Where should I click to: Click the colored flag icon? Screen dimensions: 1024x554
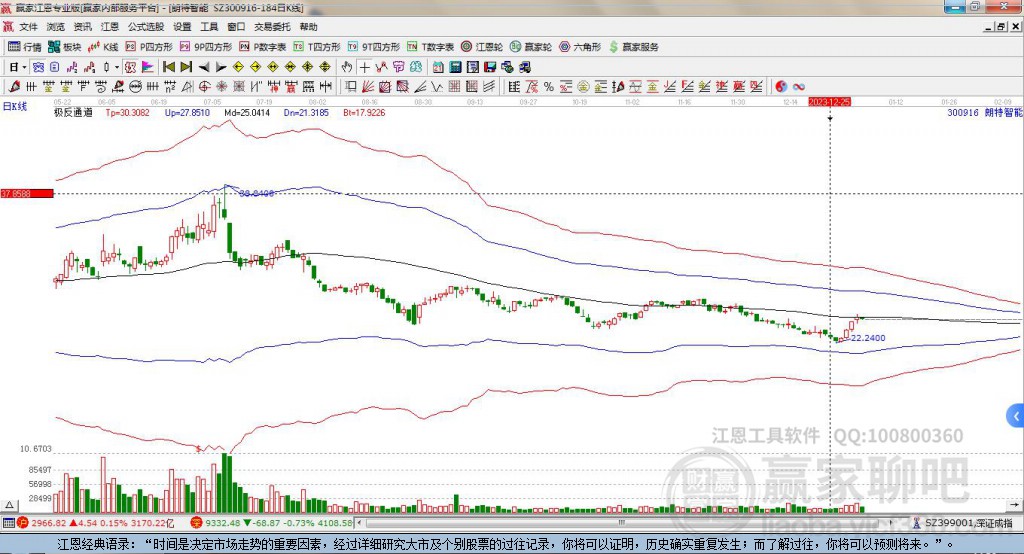pos(148,67)
